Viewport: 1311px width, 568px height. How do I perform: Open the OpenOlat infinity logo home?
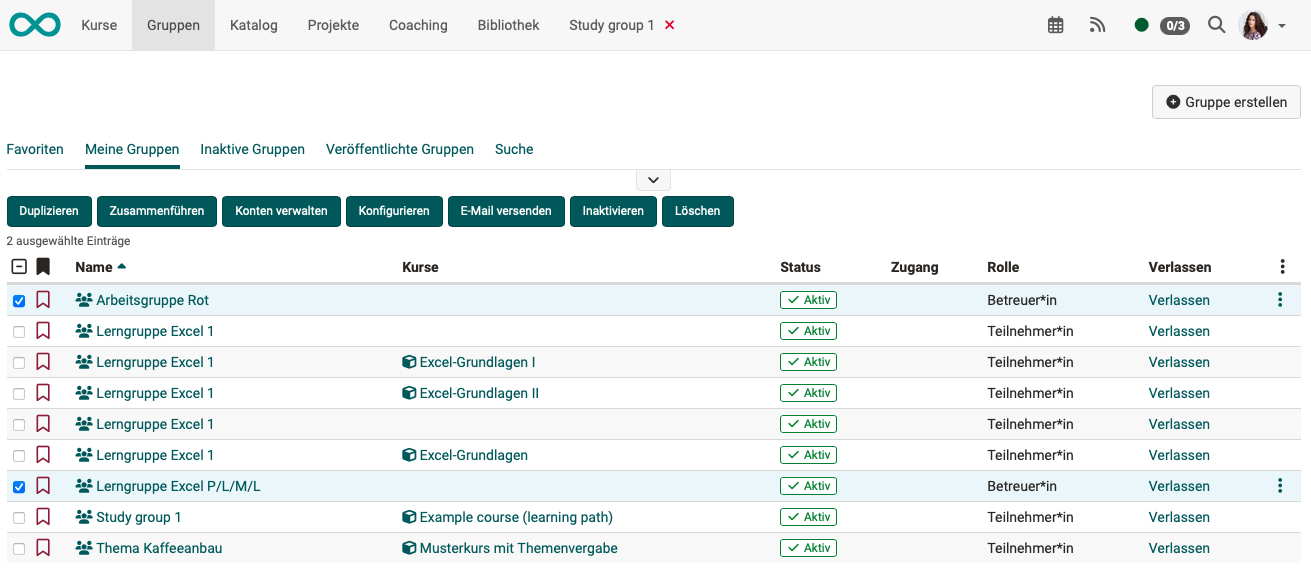coord(35,25)
